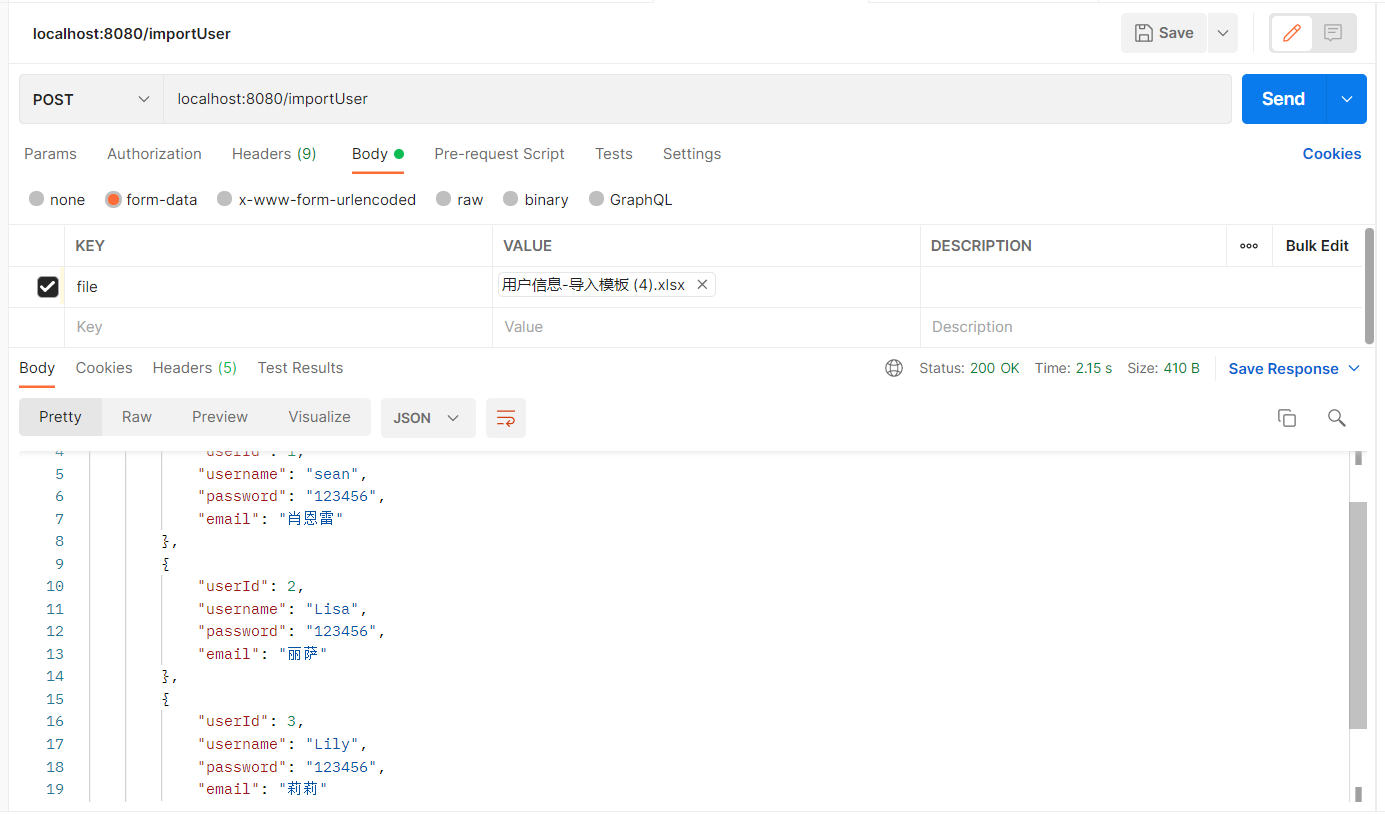Select the form-data radio button
1385x814 pixels.
pos(113,199)
